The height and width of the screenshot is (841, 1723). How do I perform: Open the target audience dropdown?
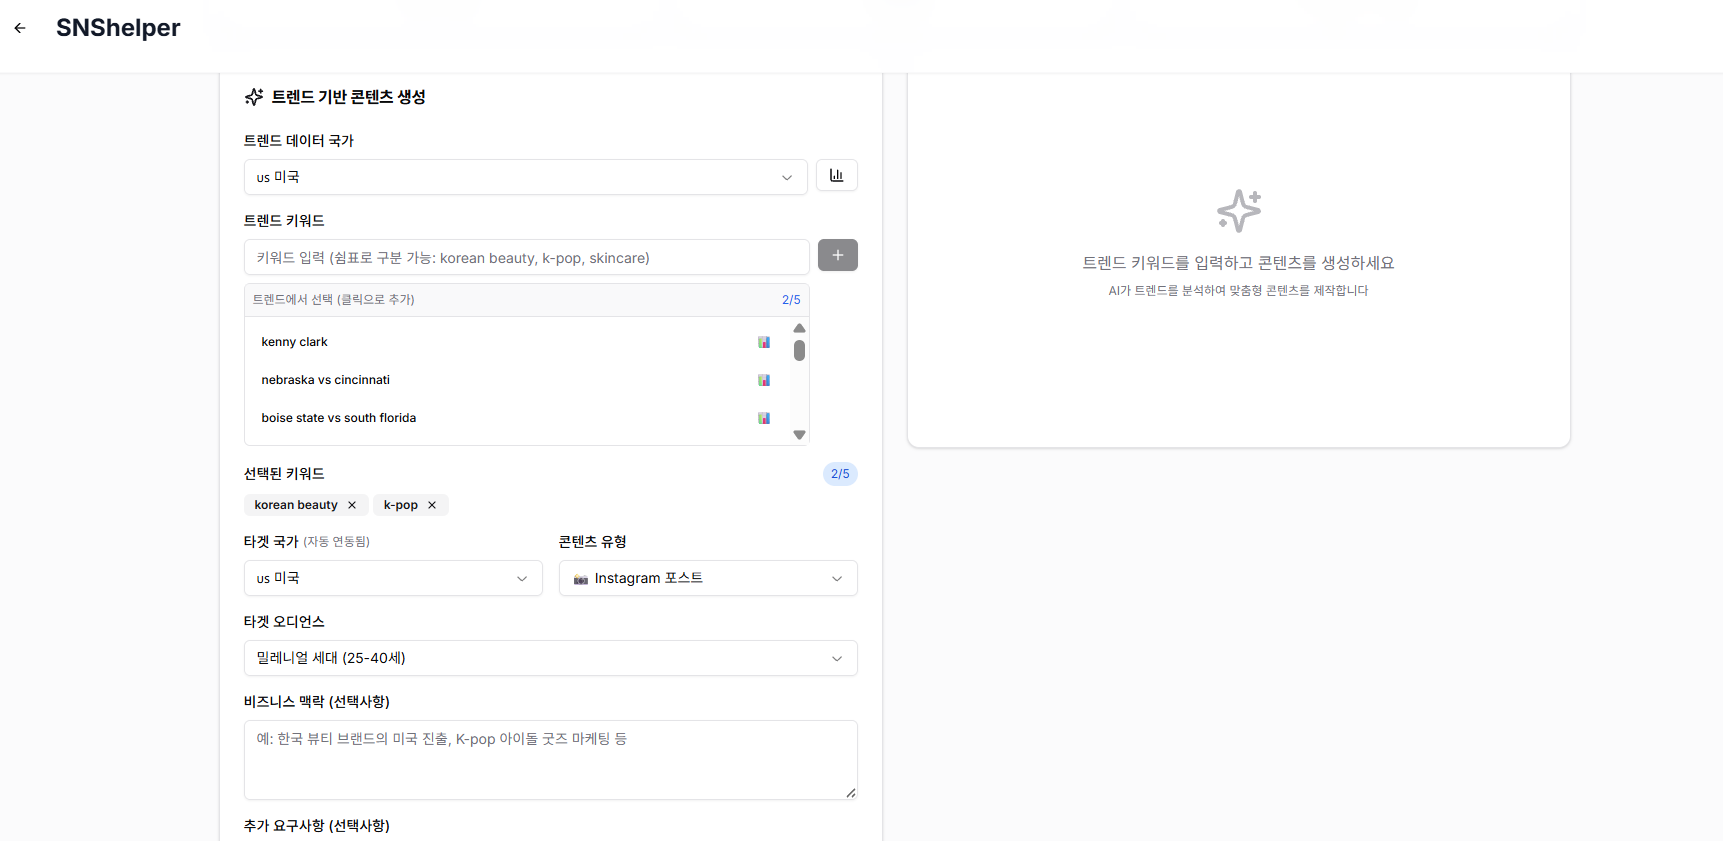[551, 658]
